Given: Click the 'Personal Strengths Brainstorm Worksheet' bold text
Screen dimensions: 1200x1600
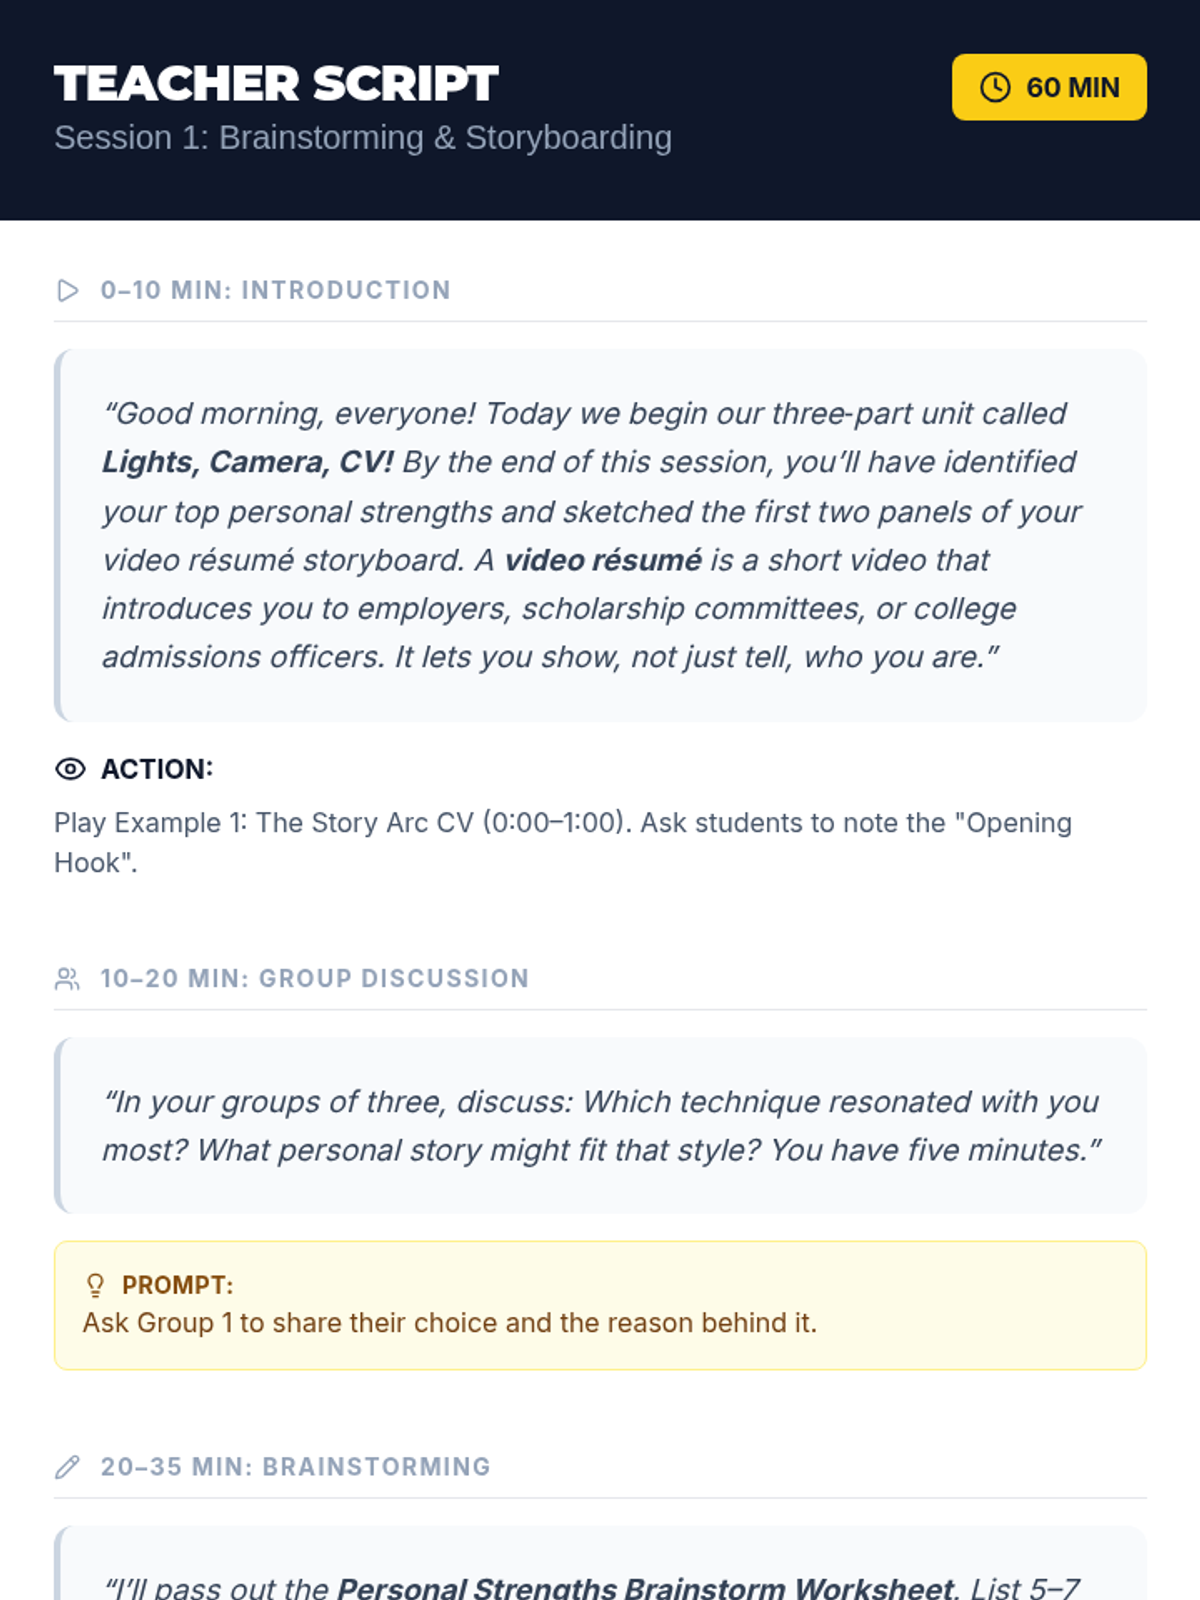Looking at the screenshot, I should 646,1587.
